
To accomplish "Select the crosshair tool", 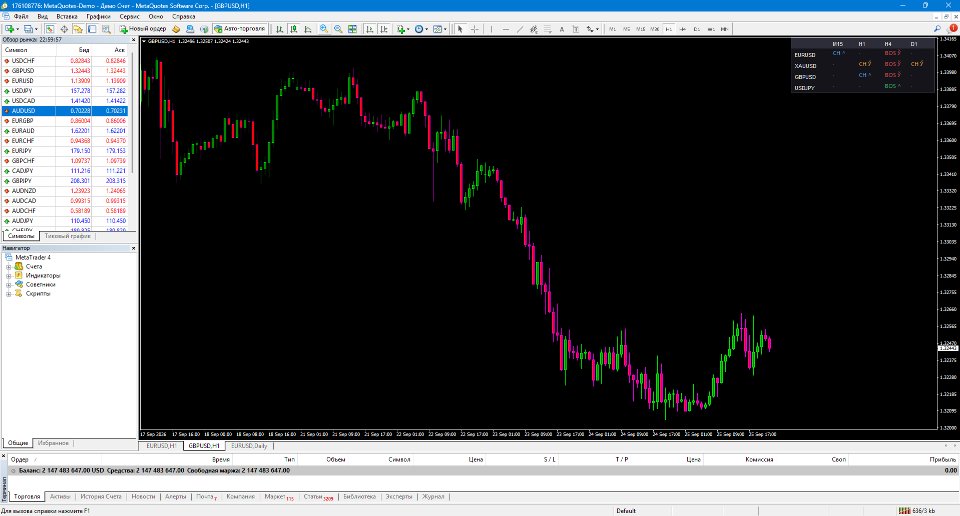I will pos(474,29).
